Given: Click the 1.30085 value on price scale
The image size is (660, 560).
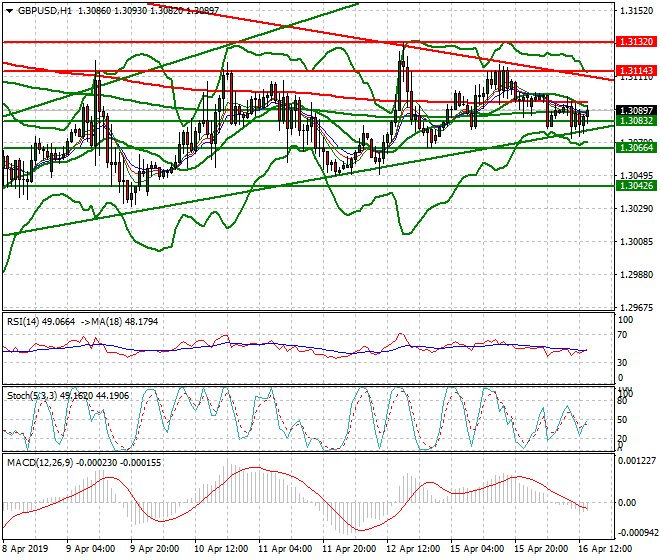Looking at the screenshot, I should [635, 242].
